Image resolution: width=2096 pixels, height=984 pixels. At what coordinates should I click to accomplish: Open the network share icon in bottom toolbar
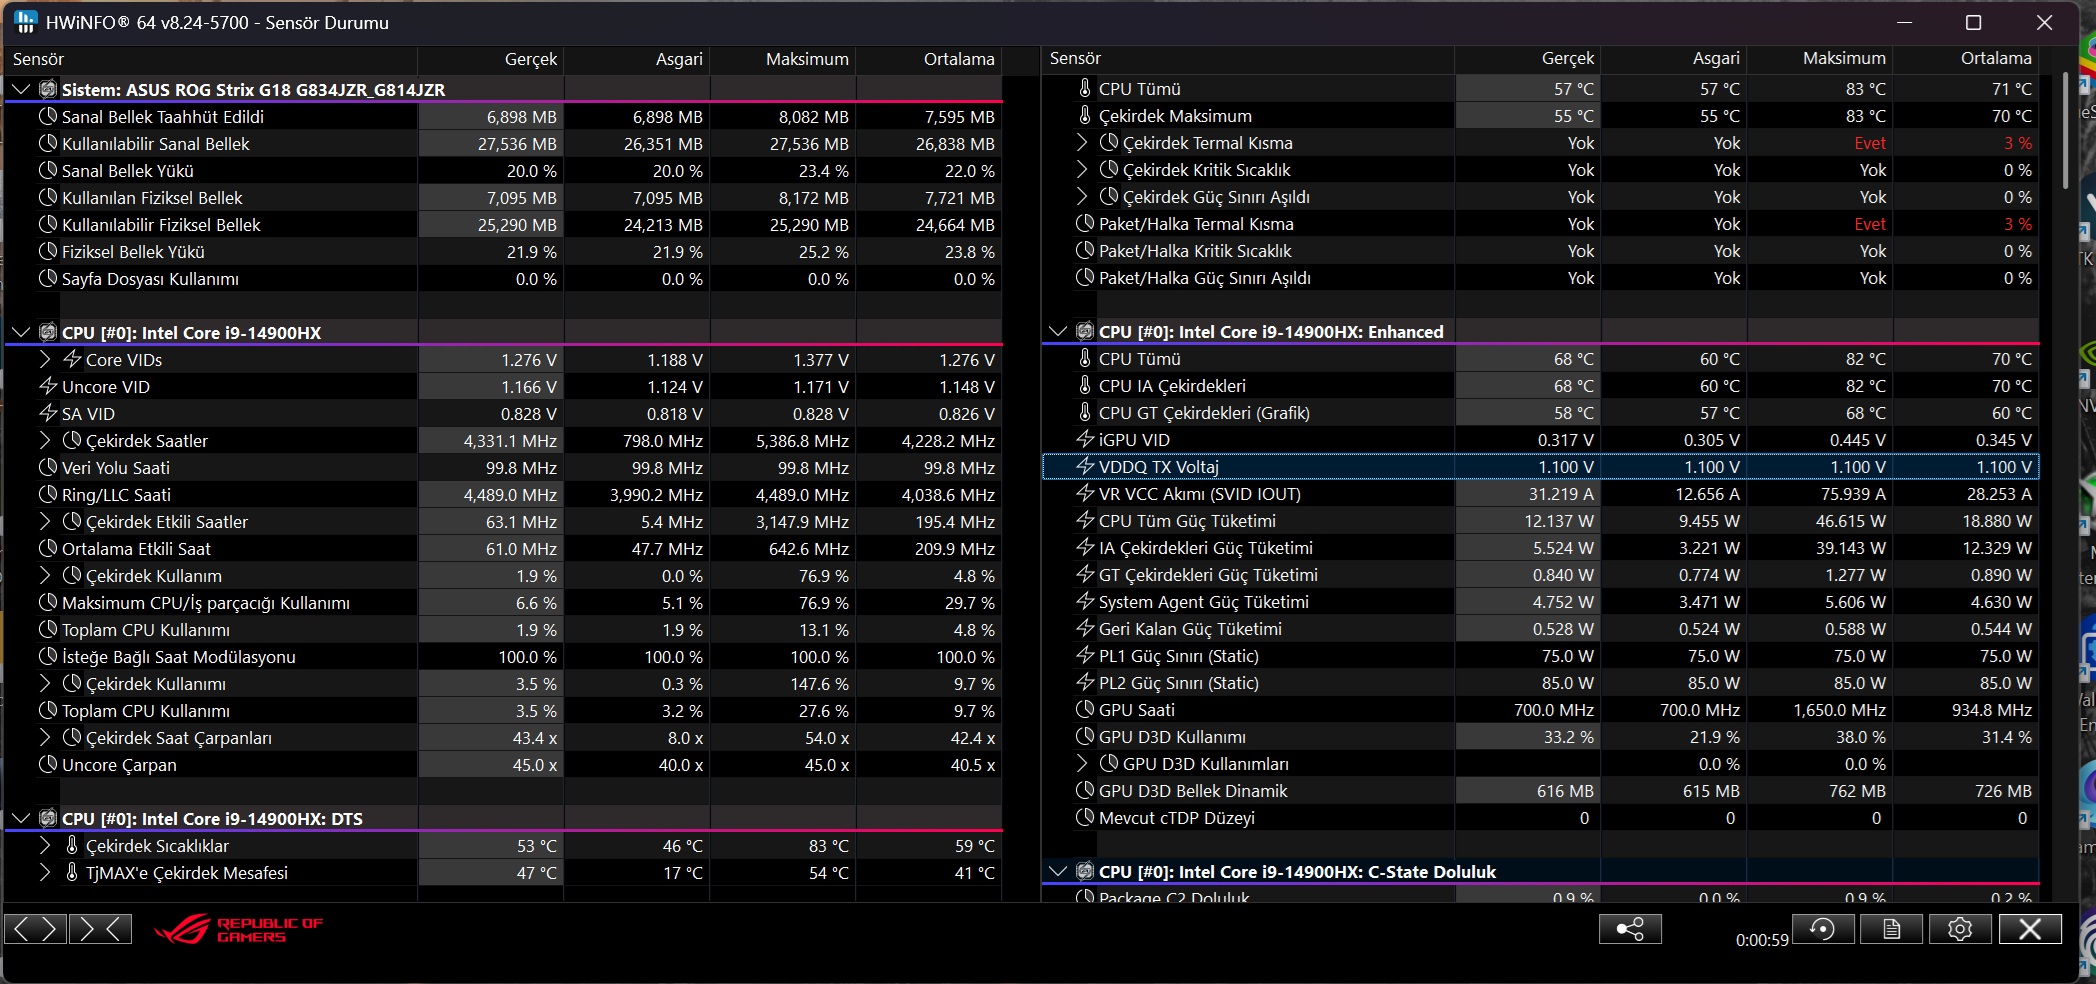(x=1630, y=929)
